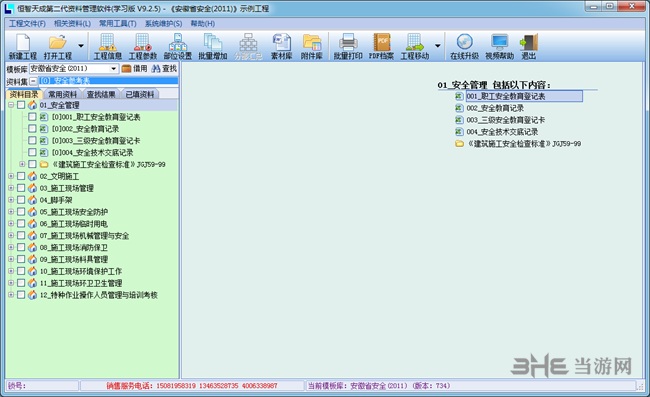Screen dimensions: 650x397
Task: Expand the 10_施工现场环境保护工作 node
Action: (x=11, y=271)
